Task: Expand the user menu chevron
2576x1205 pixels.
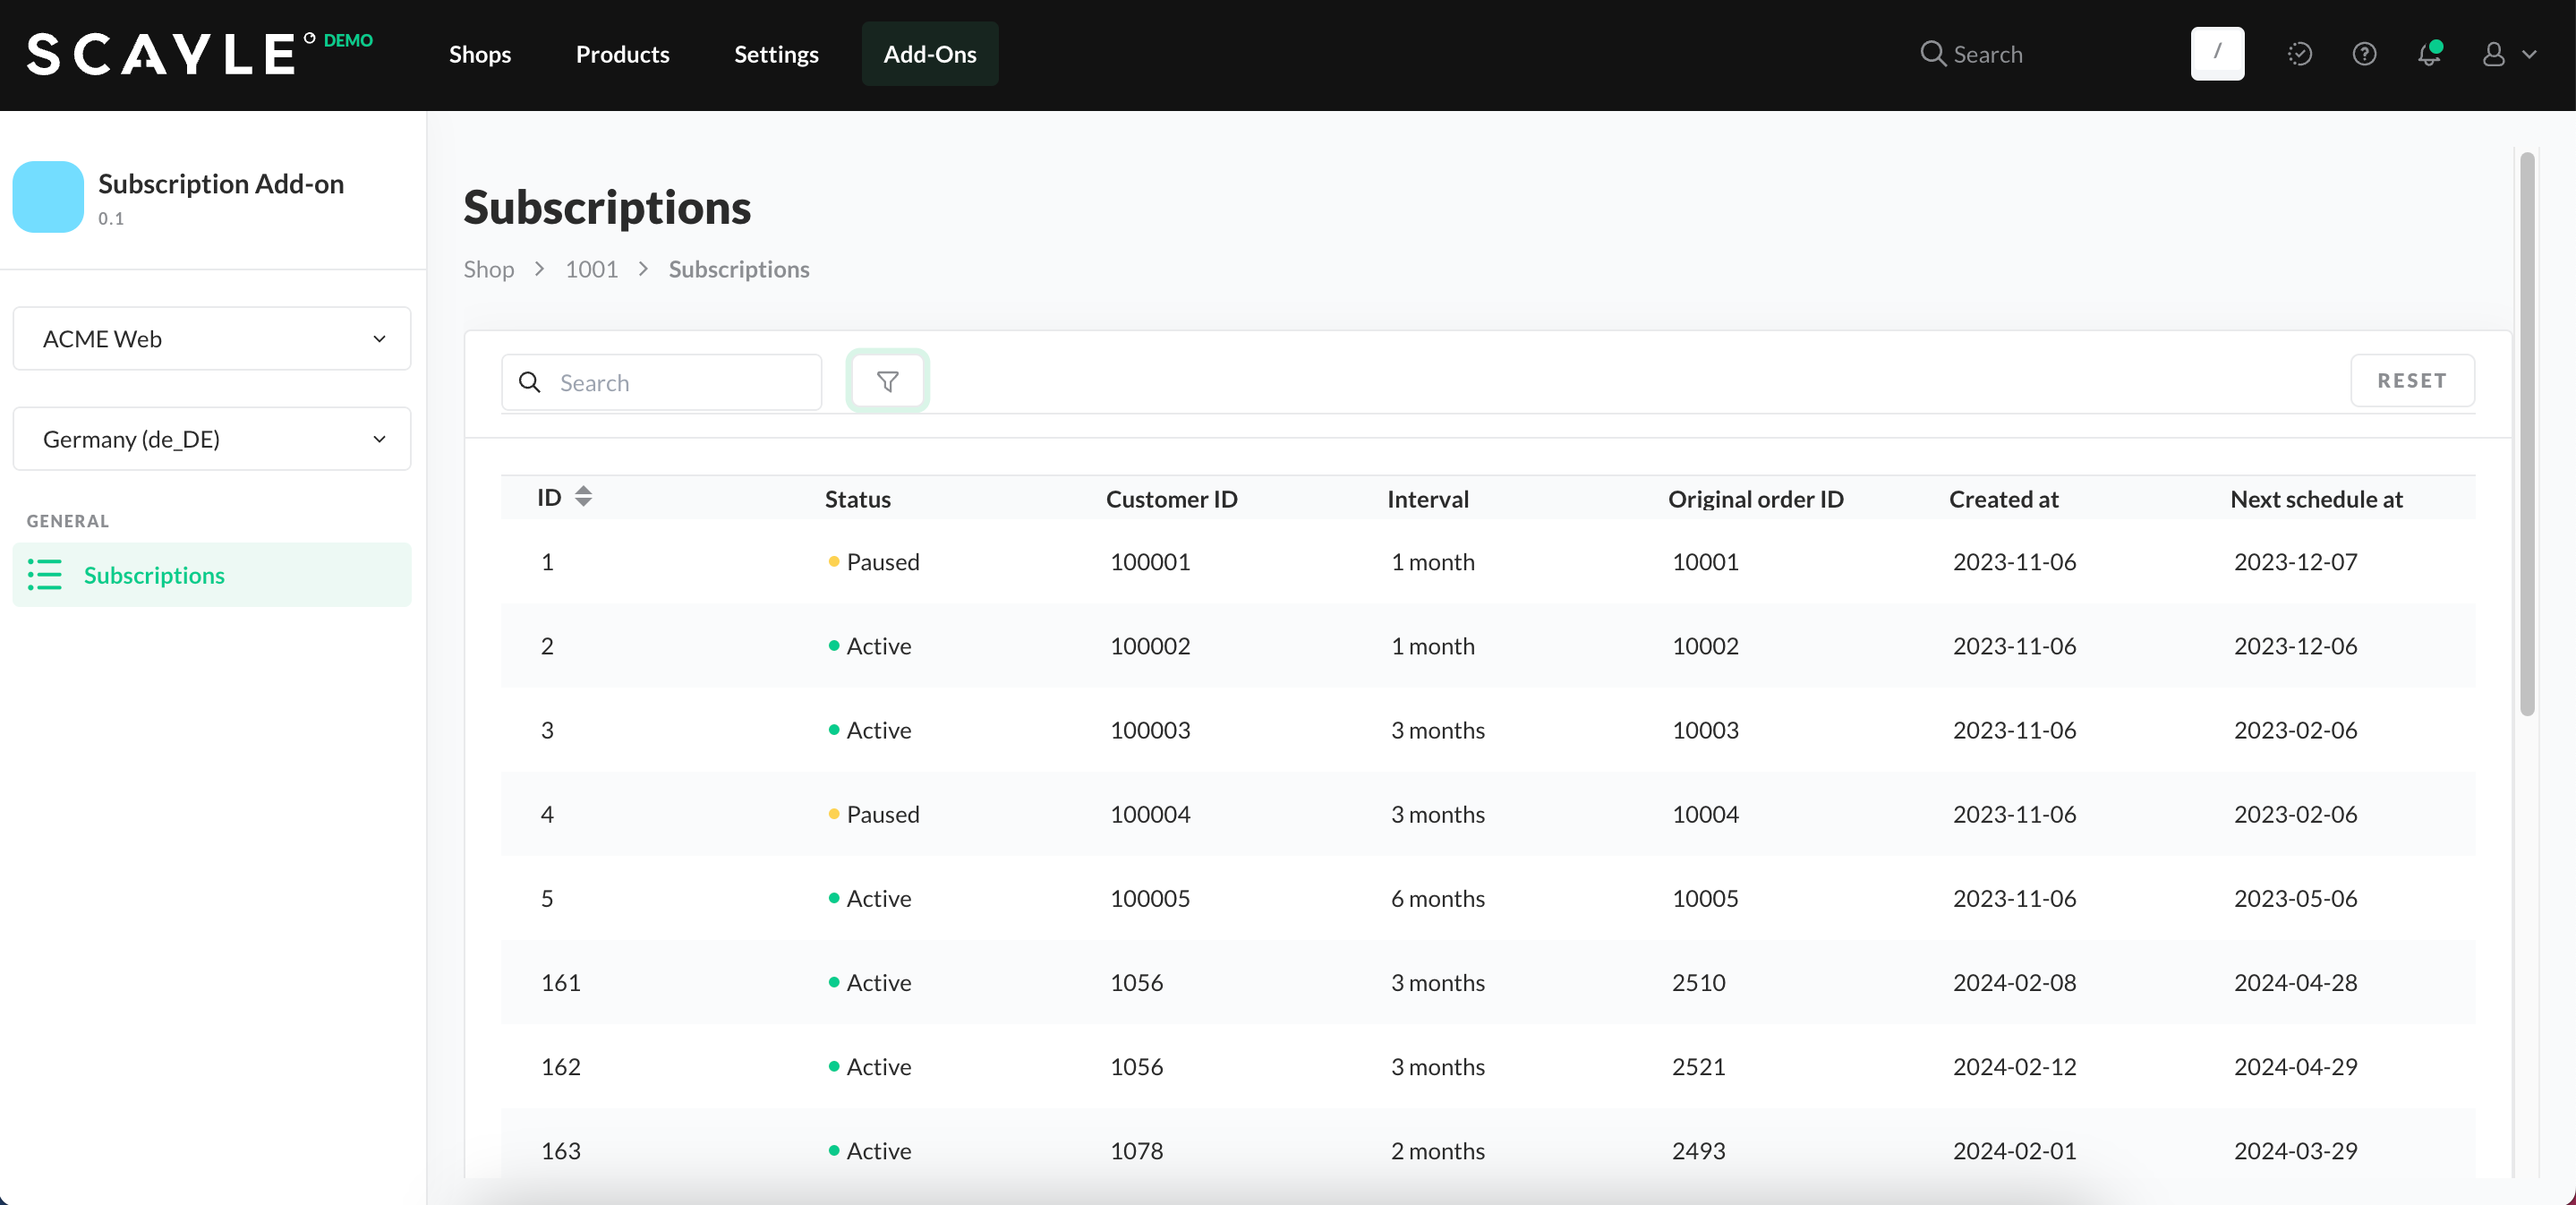Action: pyautogui.click(x=2529, y=54)
